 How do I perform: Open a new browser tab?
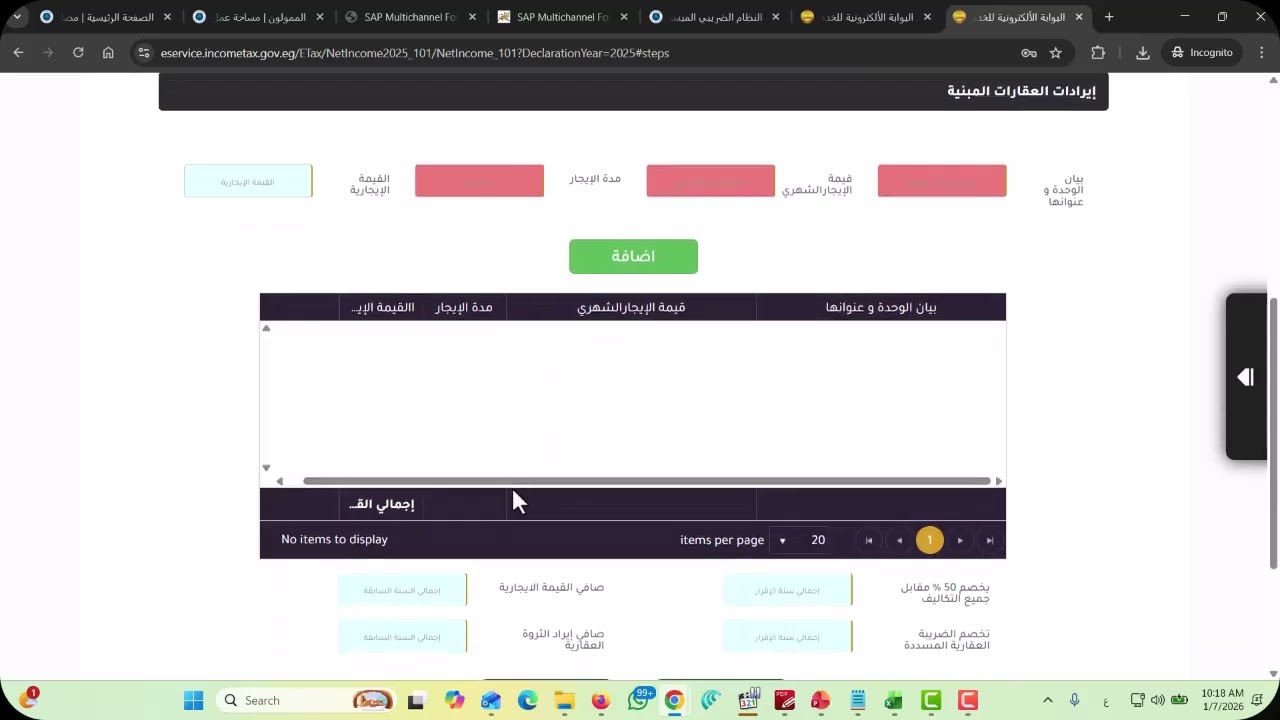[1109, 17]
